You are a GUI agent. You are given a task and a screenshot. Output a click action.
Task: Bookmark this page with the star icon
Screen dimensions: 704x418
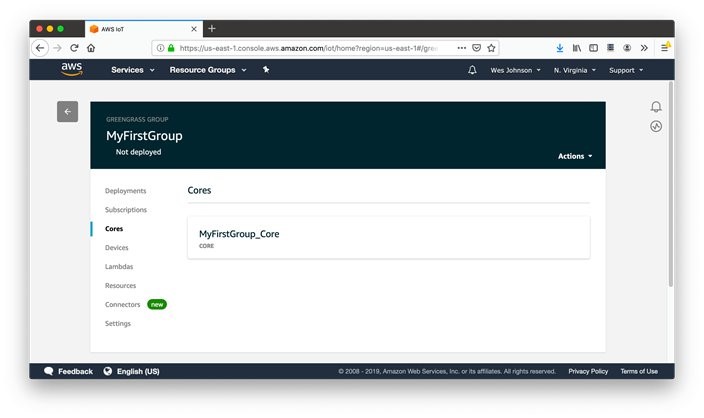[491, 48]
